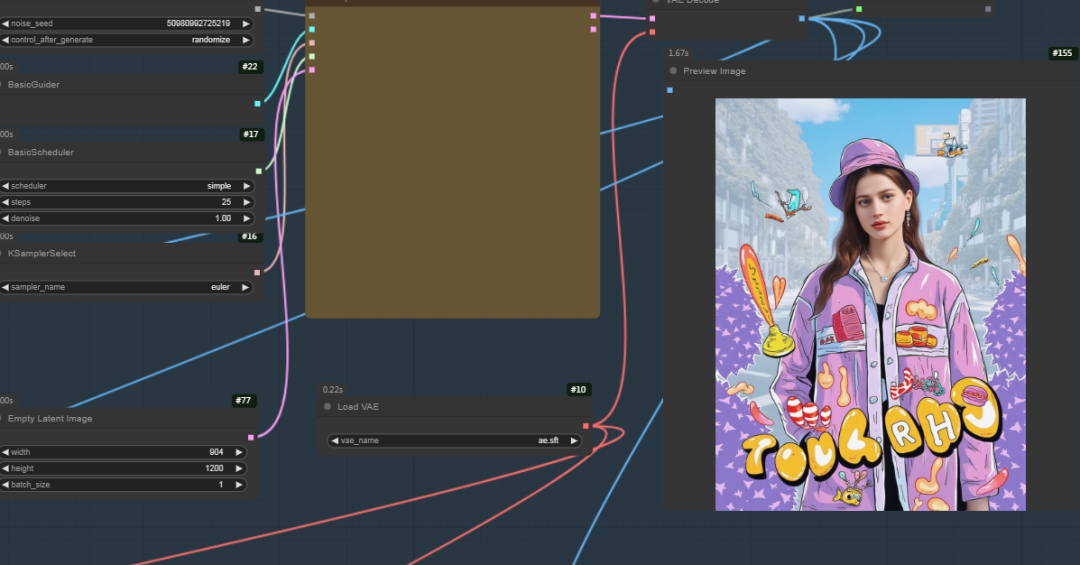Select previous sampler_name option
Viewport: 1080px width, 565px height.
6,287
